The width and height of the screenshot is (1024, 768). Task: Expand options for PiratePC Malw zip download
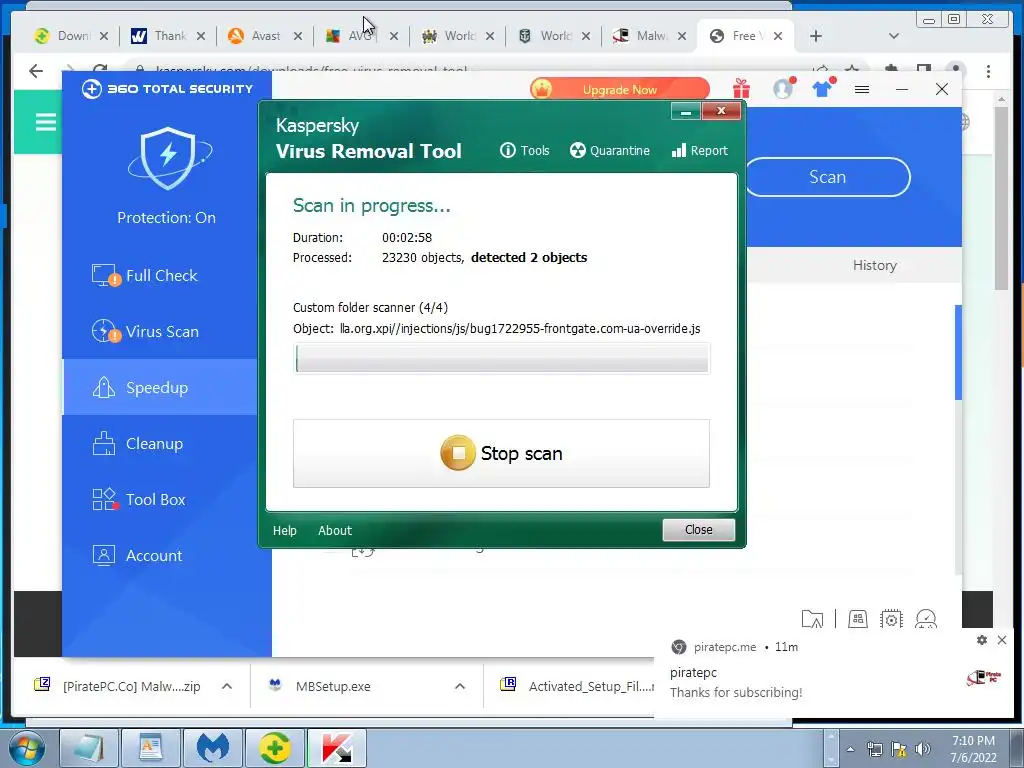coord(227,686)
